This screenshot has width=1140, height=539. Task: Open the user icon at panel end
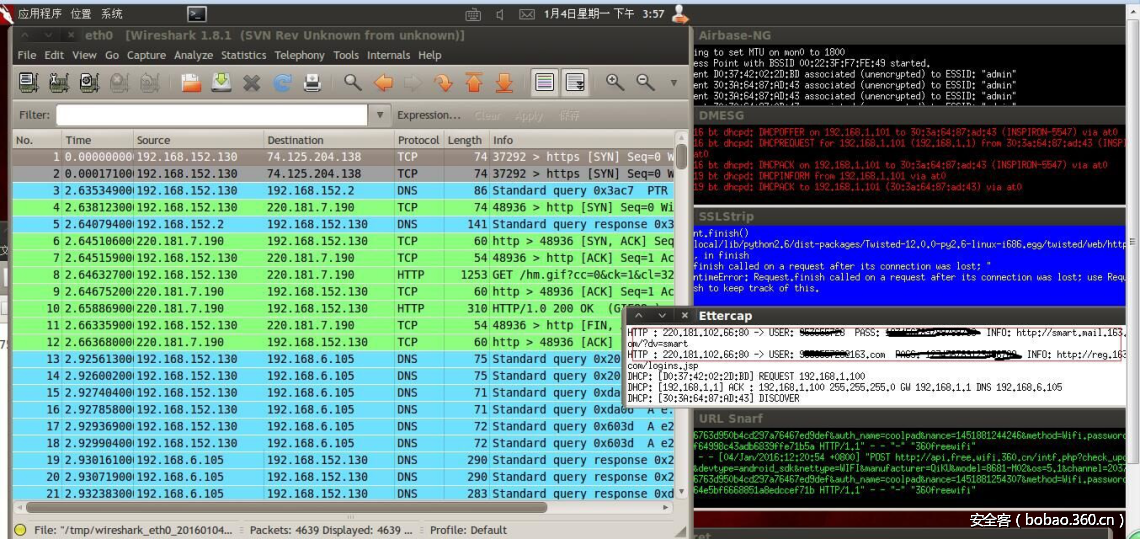[680, 13]
